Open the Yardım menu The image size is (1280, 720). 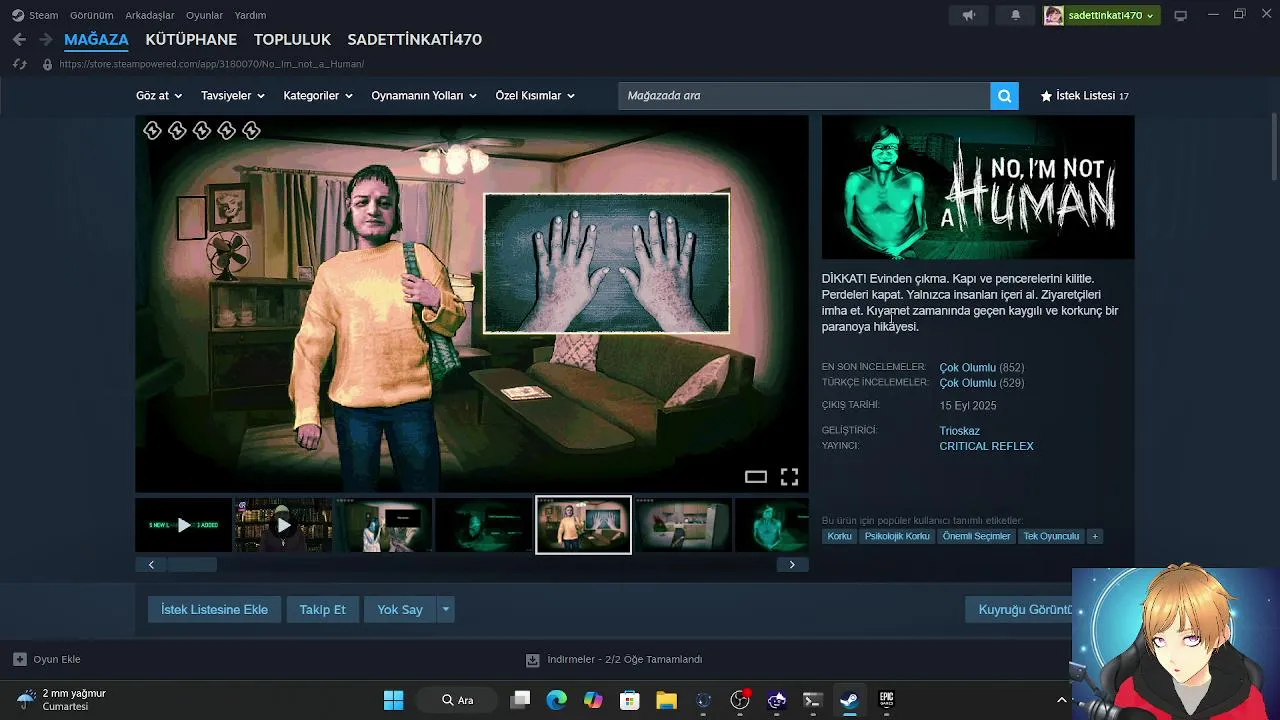click(250, 15)
